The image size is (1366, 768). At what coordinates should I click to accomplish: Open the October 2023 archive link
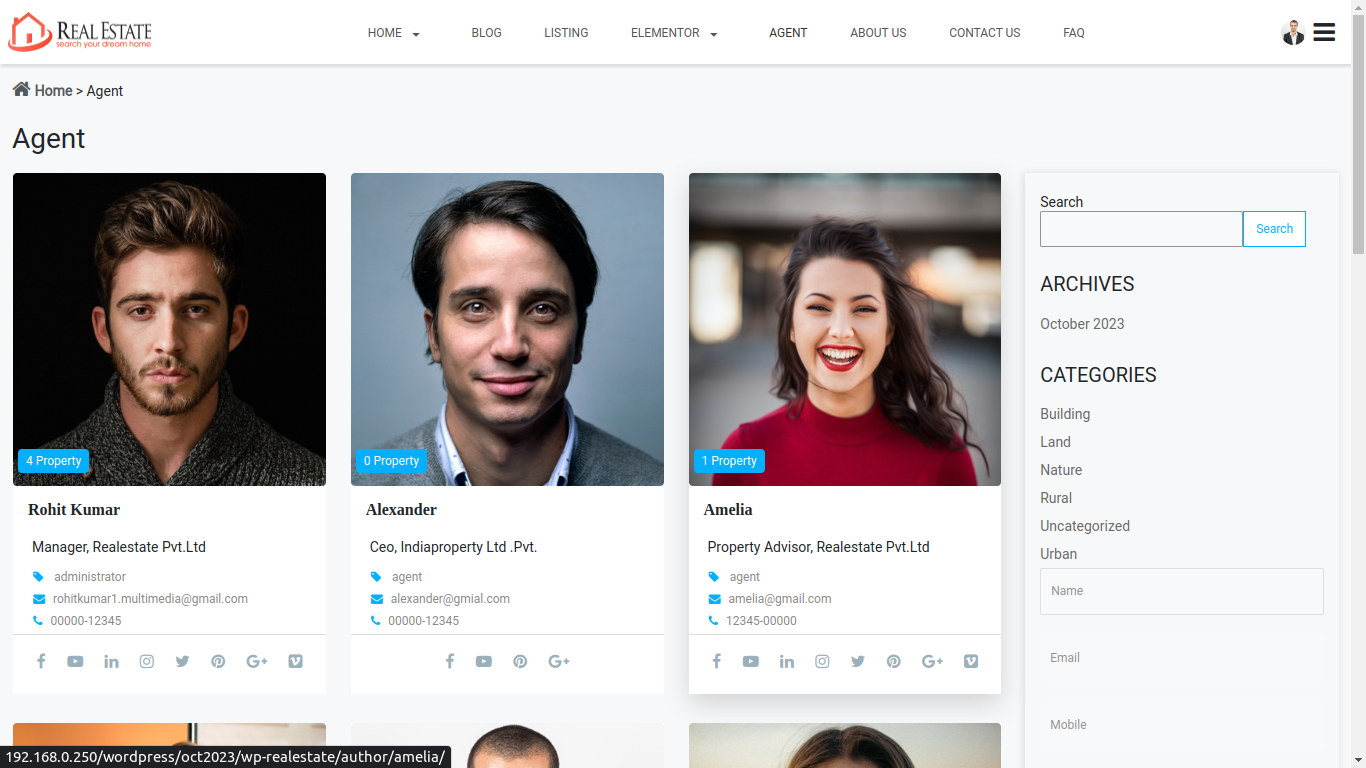(1082, 324)
